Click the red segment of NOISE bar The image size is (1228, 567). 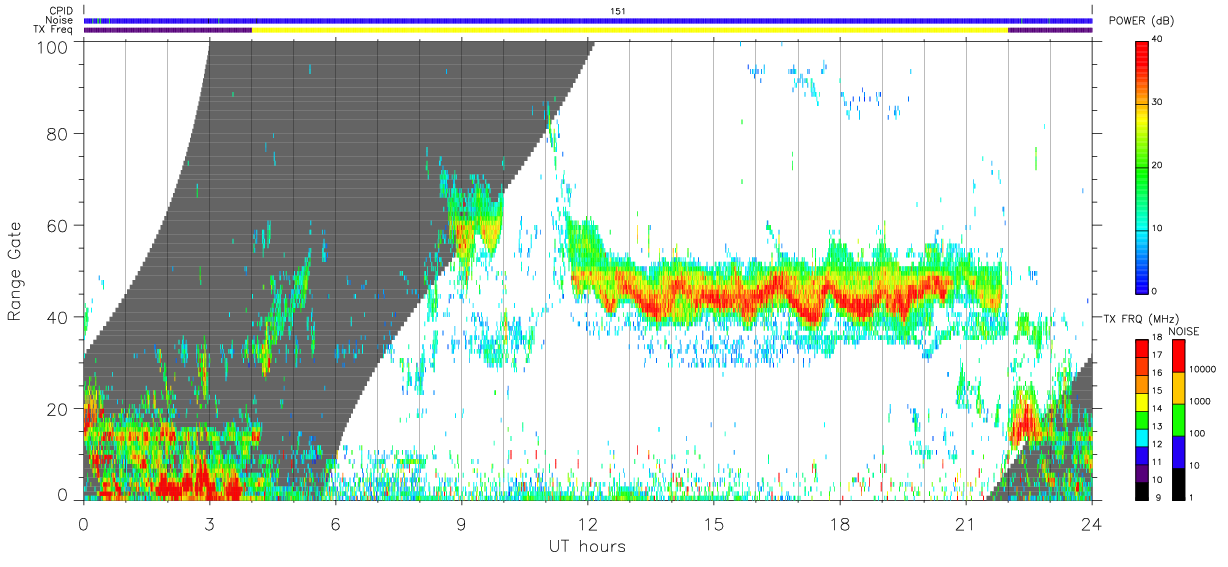coord(1178,356)
